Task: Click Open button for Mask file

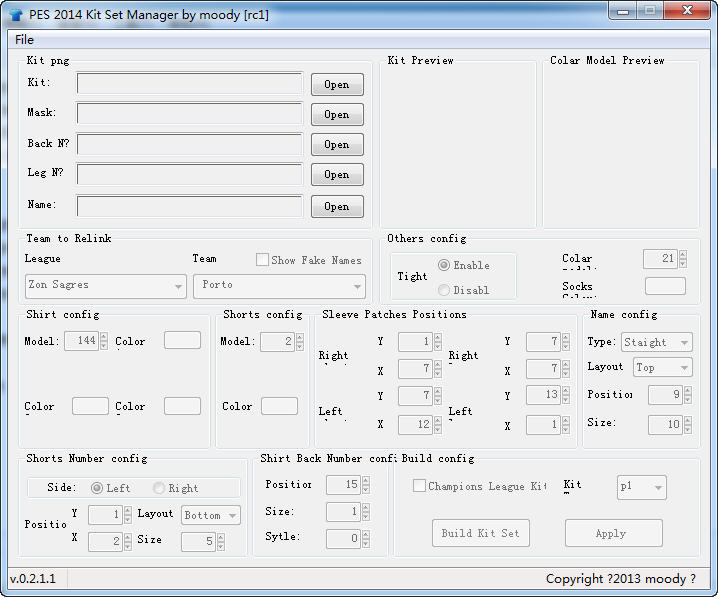Action: coord(337,114)
